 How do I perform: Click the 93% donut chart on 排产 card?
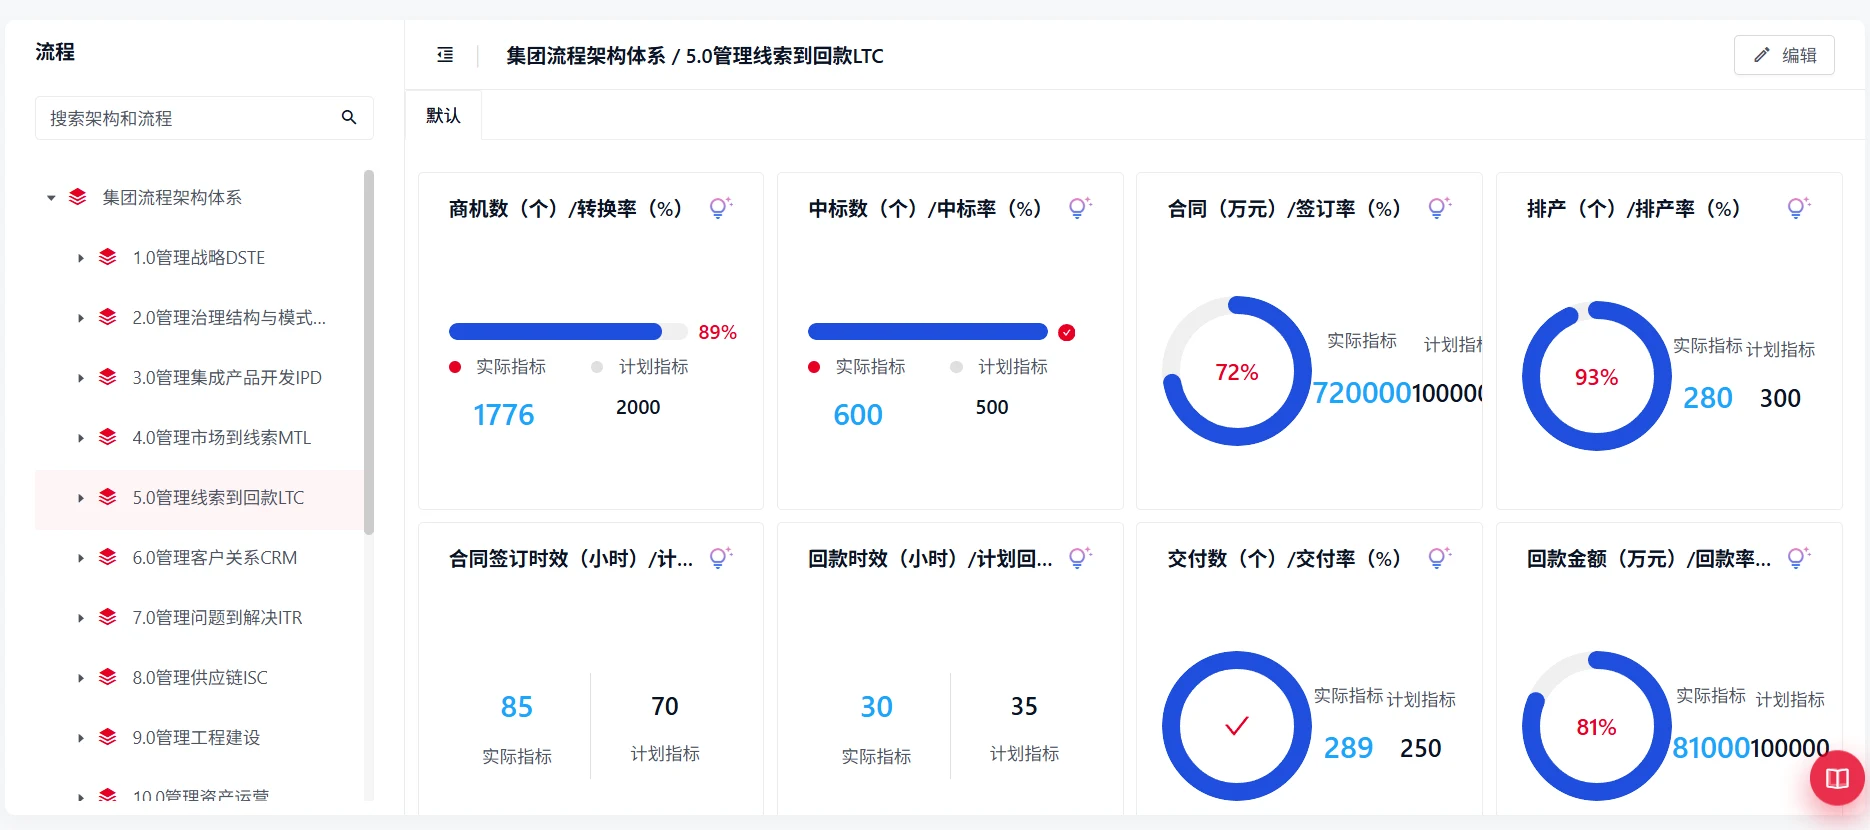click(x=1596, y=376)
